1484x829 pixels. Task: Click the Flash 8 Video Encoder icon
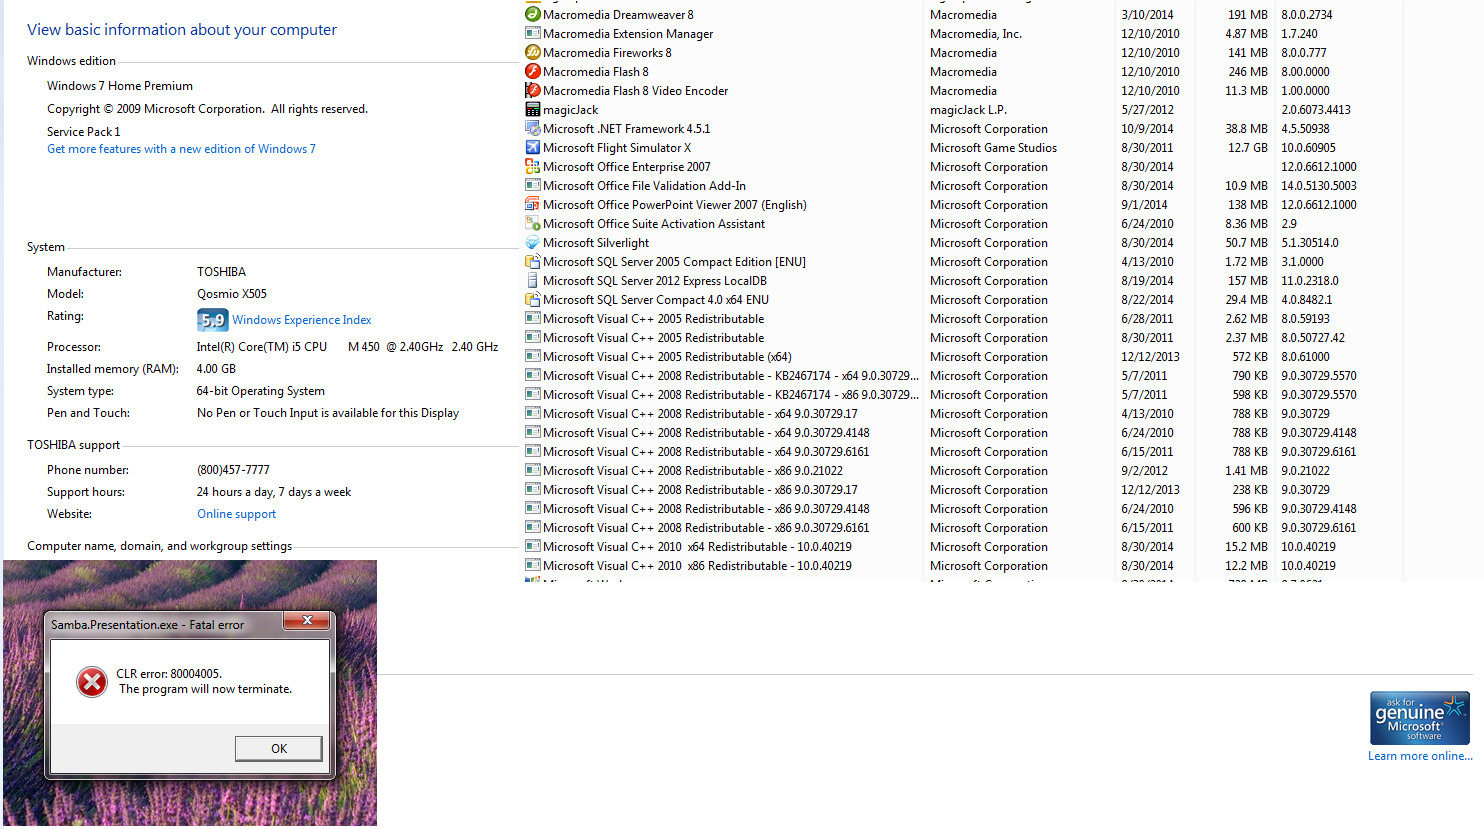pos(533,90)
